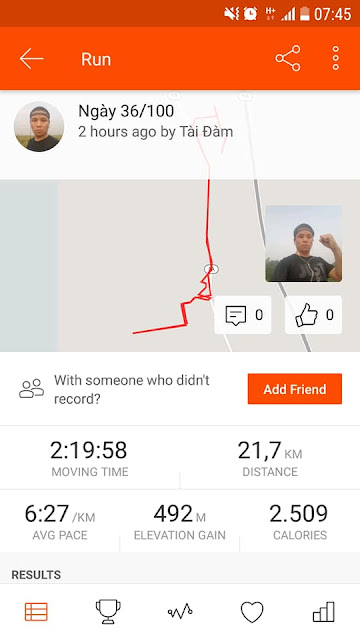This screenshot has height=640, width=360.
Task: Tap the alarm clock status icon
Action: [x=250, y=14]
